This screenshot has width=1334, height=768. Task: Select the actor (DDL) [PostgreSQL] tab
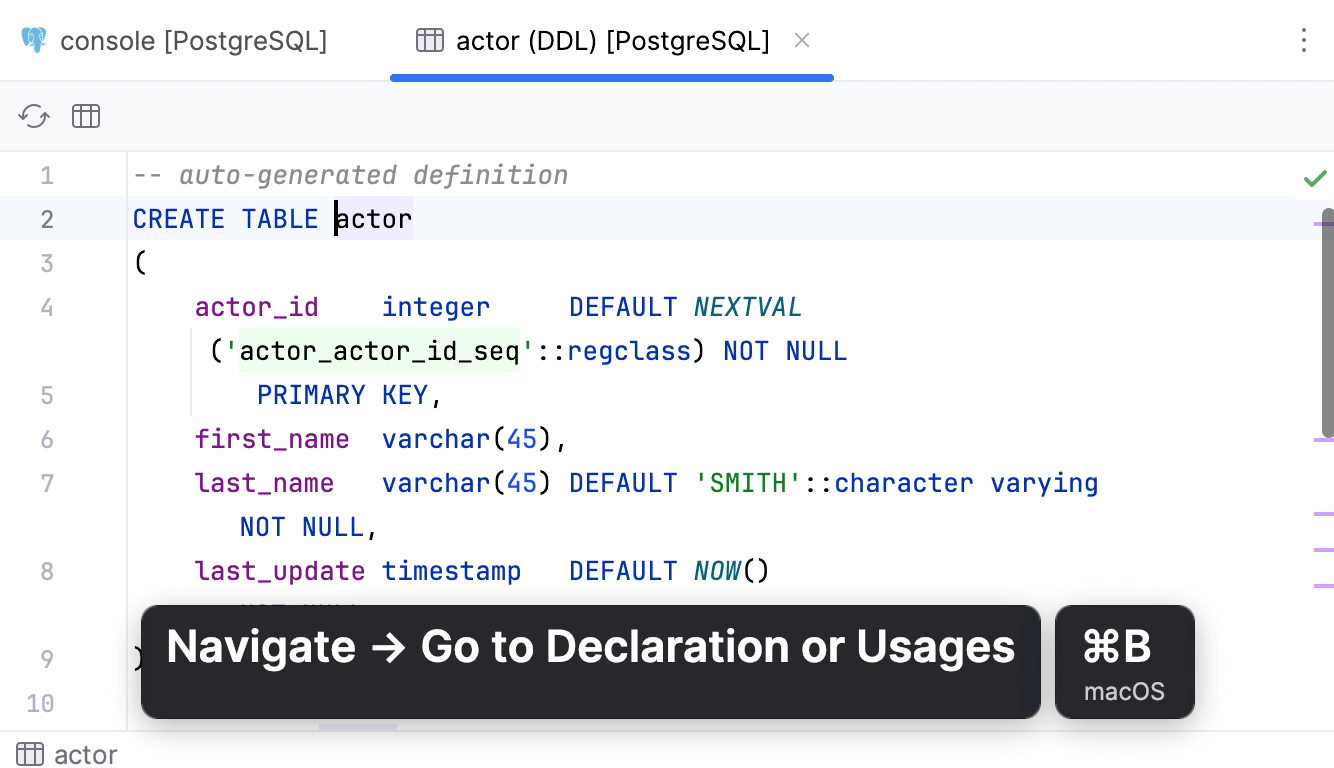point(612,41)
